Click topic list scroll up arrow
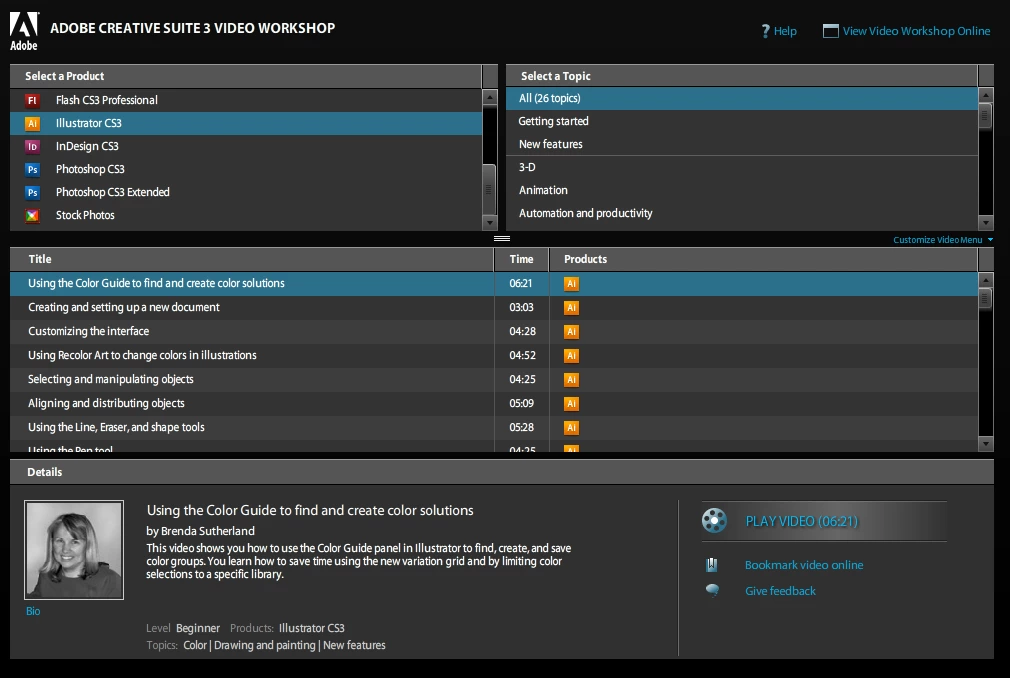This screenshot has height=678, width=1010. [x=986, y=95]
